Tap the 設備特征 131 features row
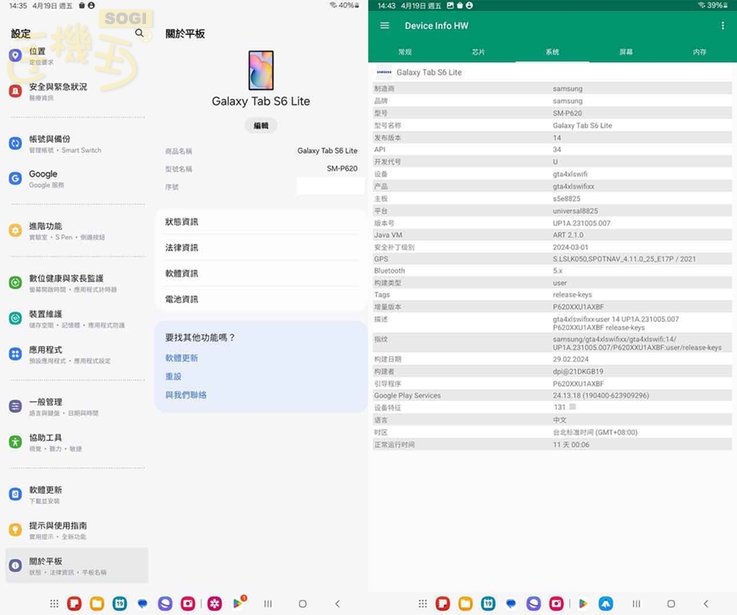The height and width of the screenshot is (615, 737). tap(552, 408)
